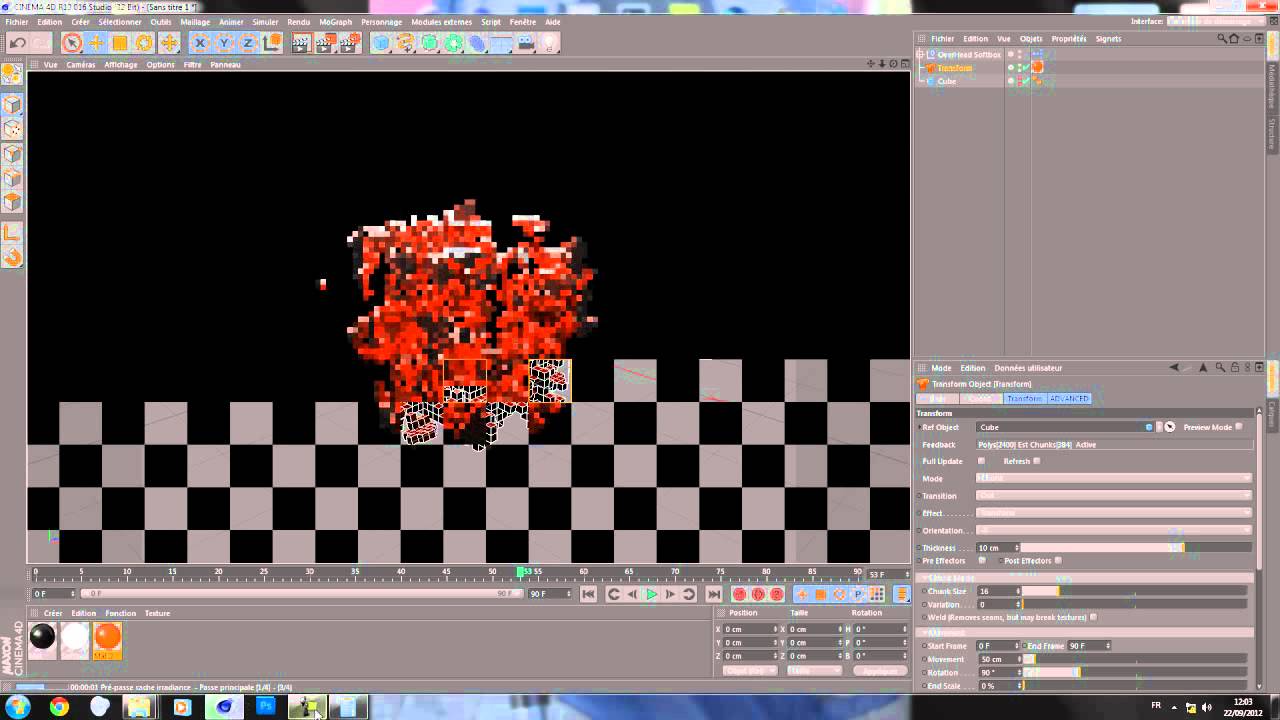1280x720 pixels.
Task: Switch to the Transform tab in attributes
Action: pyautogui.click(x=1024, y=399)
